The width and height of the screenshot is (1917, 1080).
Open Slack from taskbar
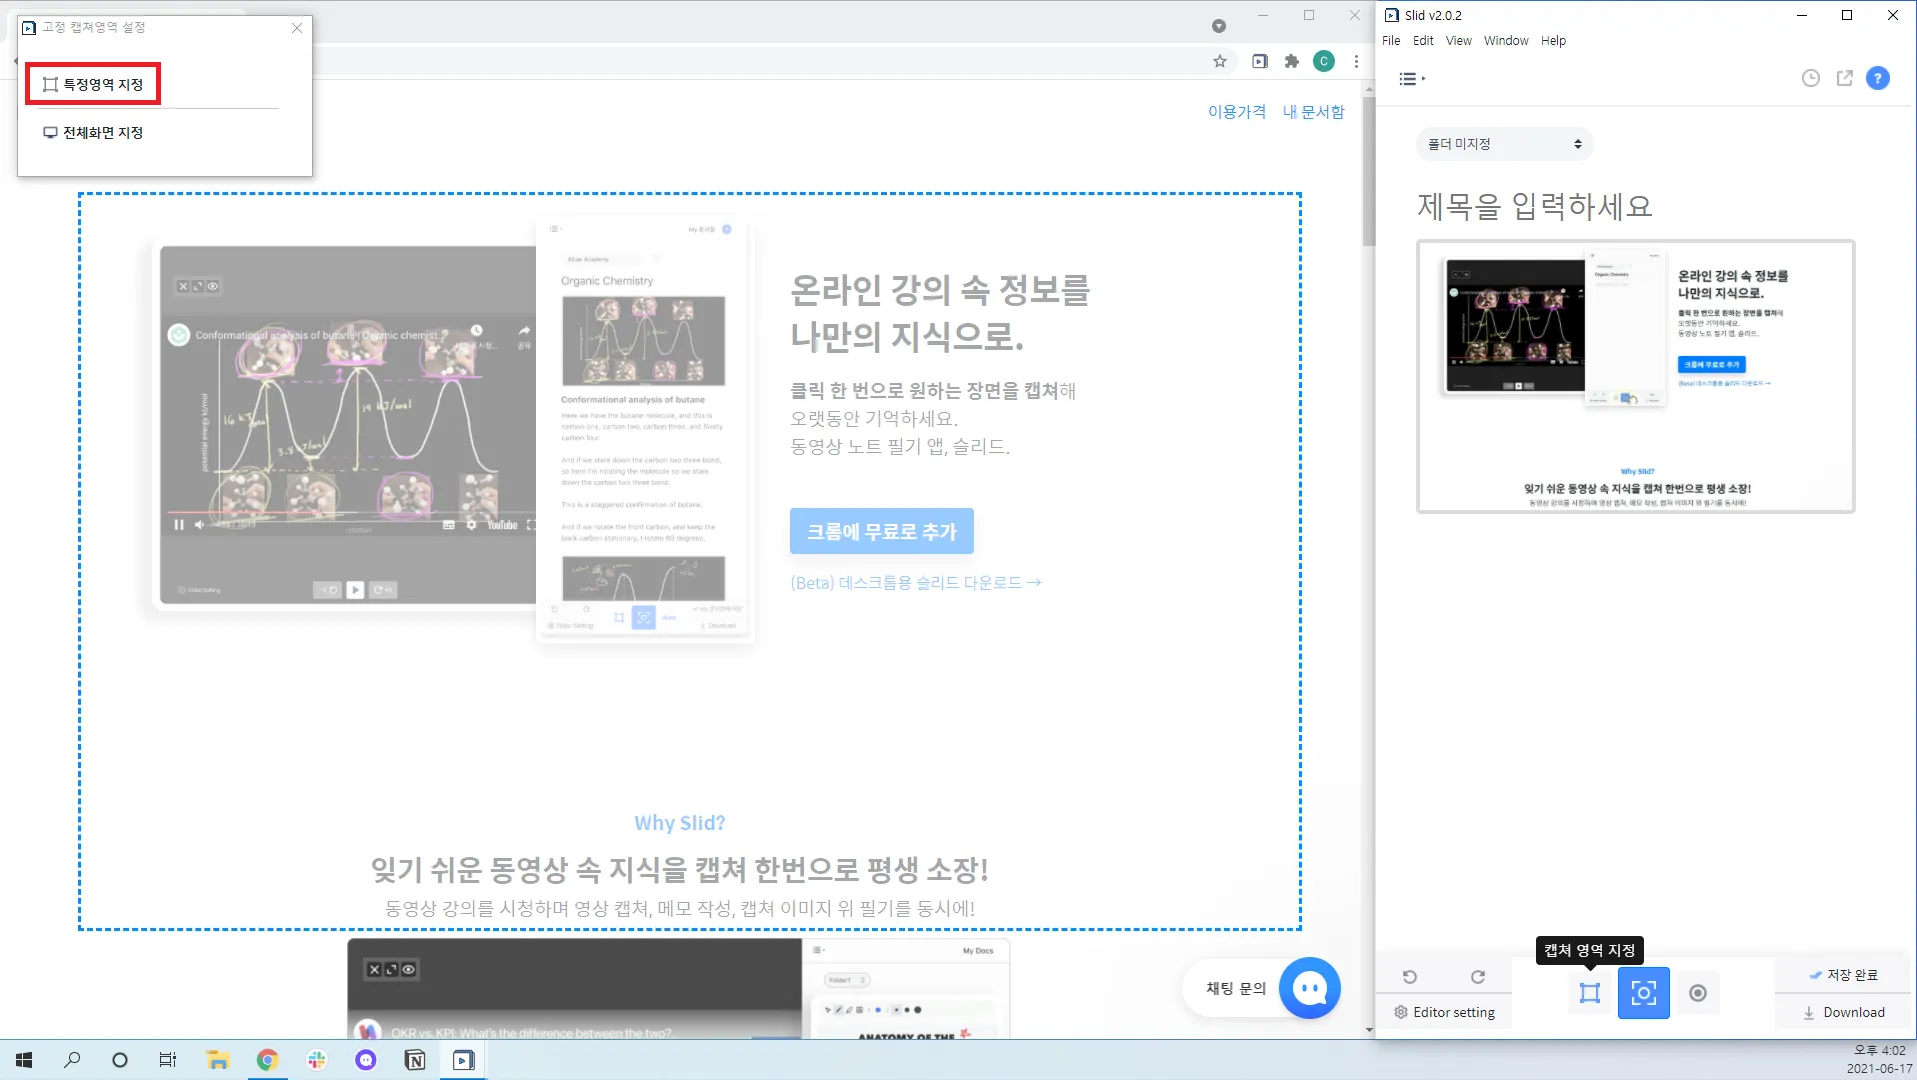[x=317, y=1060]
